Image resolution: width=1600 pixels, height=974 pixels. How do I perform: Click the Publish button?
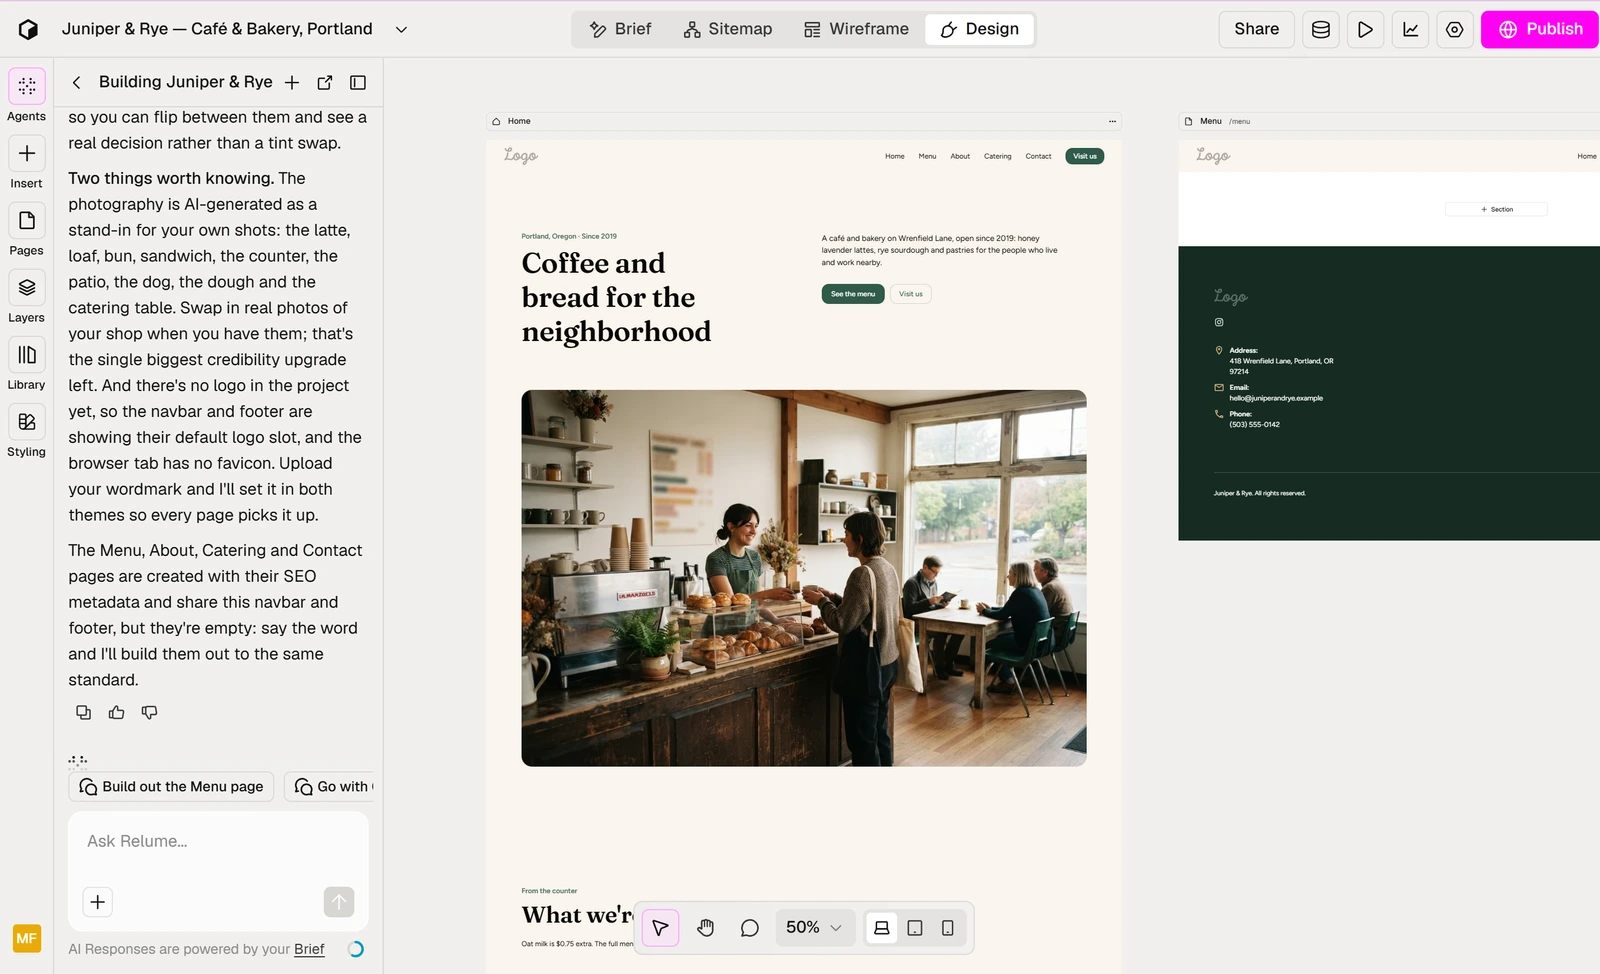[x=1540, y=29]
